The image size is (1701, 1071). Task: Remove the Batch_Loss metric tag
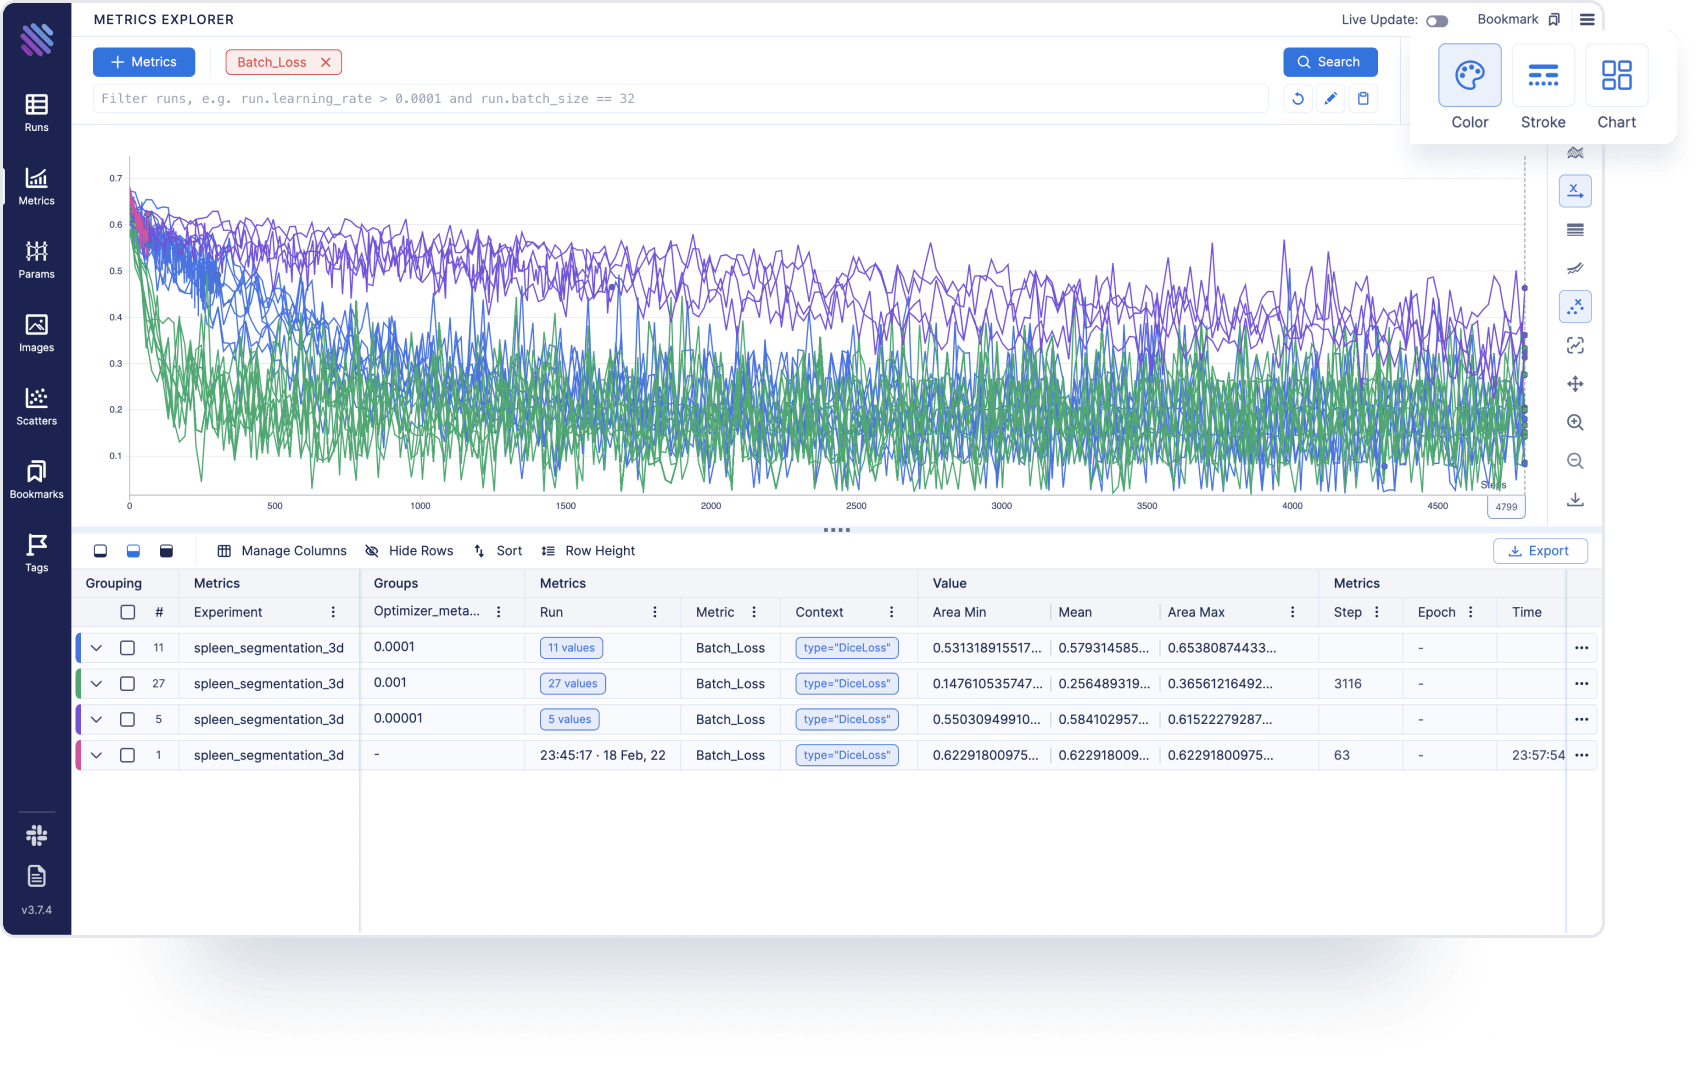[x=325, y=62]
